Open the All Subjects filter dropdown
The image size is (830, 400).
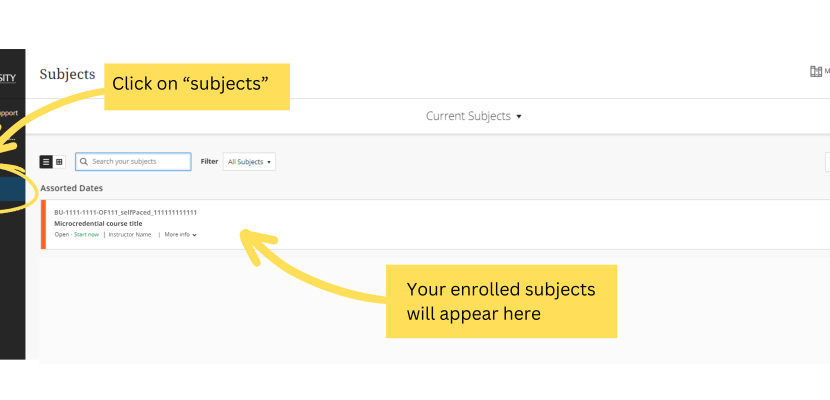coord(249,161)
